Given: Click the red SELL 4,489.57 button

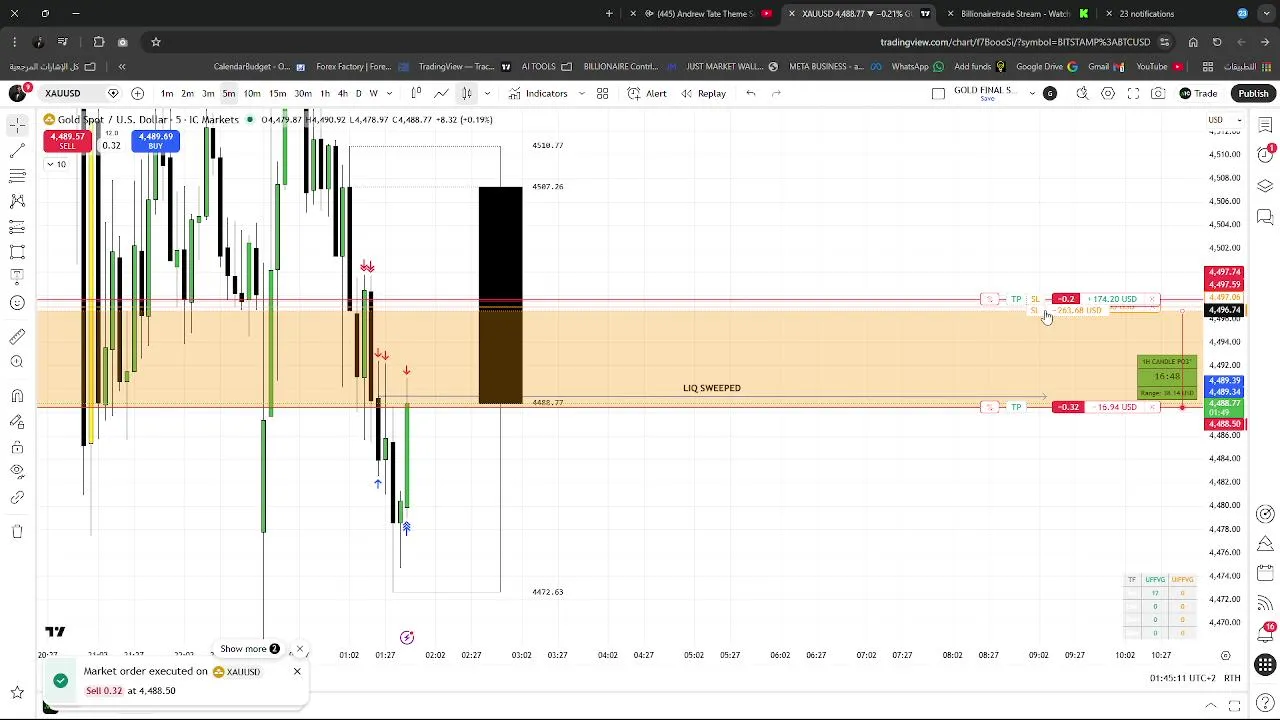Looking at the screenshot, I should click(67, 141).
